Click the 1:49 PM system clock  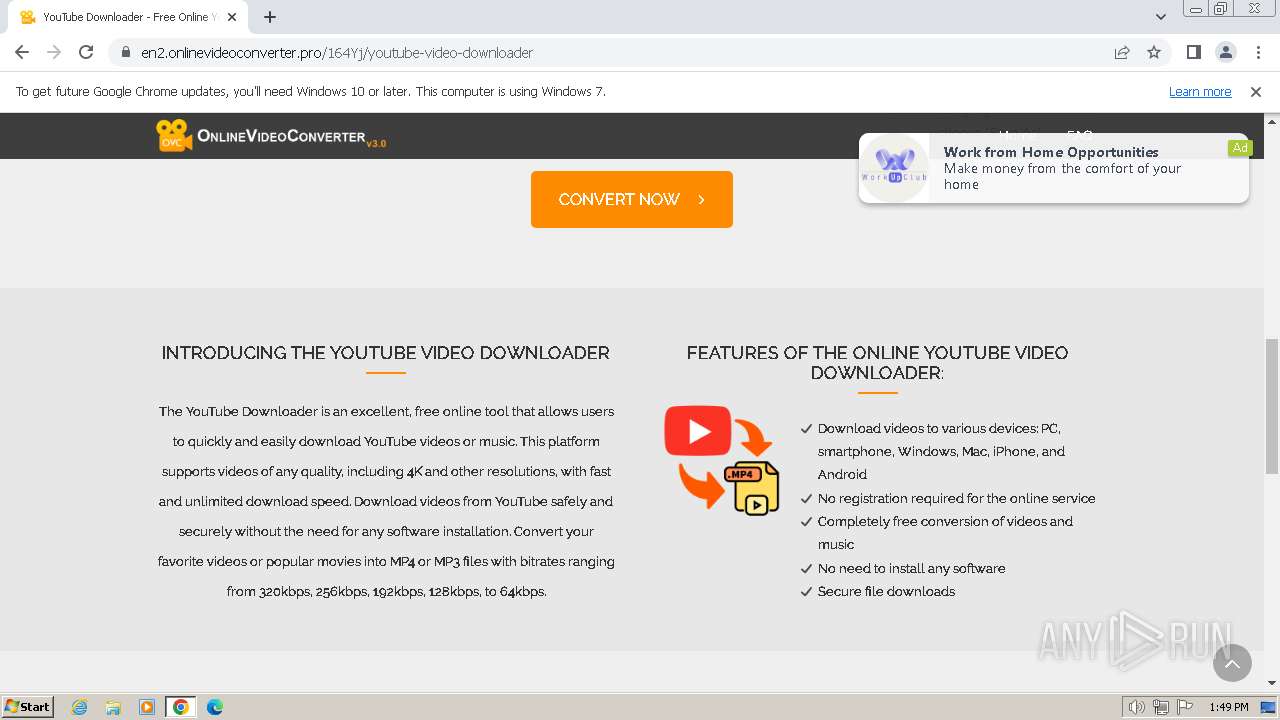(1229, 707)
